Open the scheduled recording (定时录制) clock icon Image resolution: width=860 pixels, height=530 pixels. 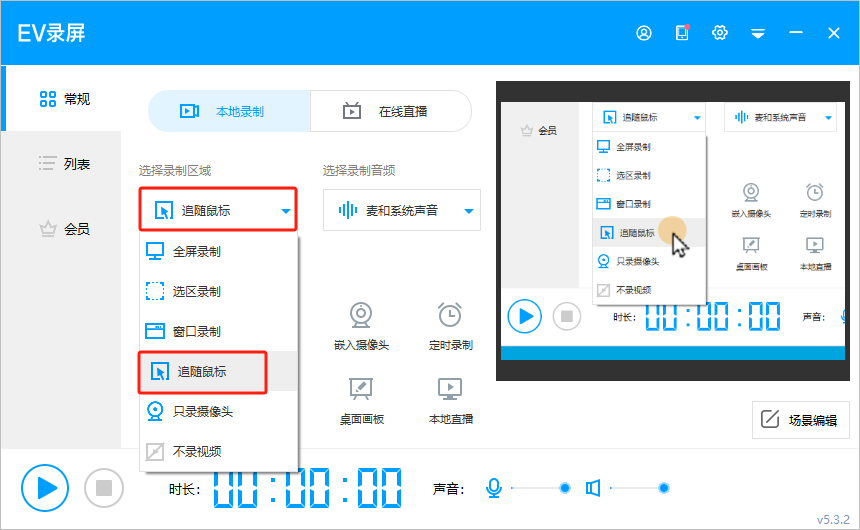click(449, 316)
